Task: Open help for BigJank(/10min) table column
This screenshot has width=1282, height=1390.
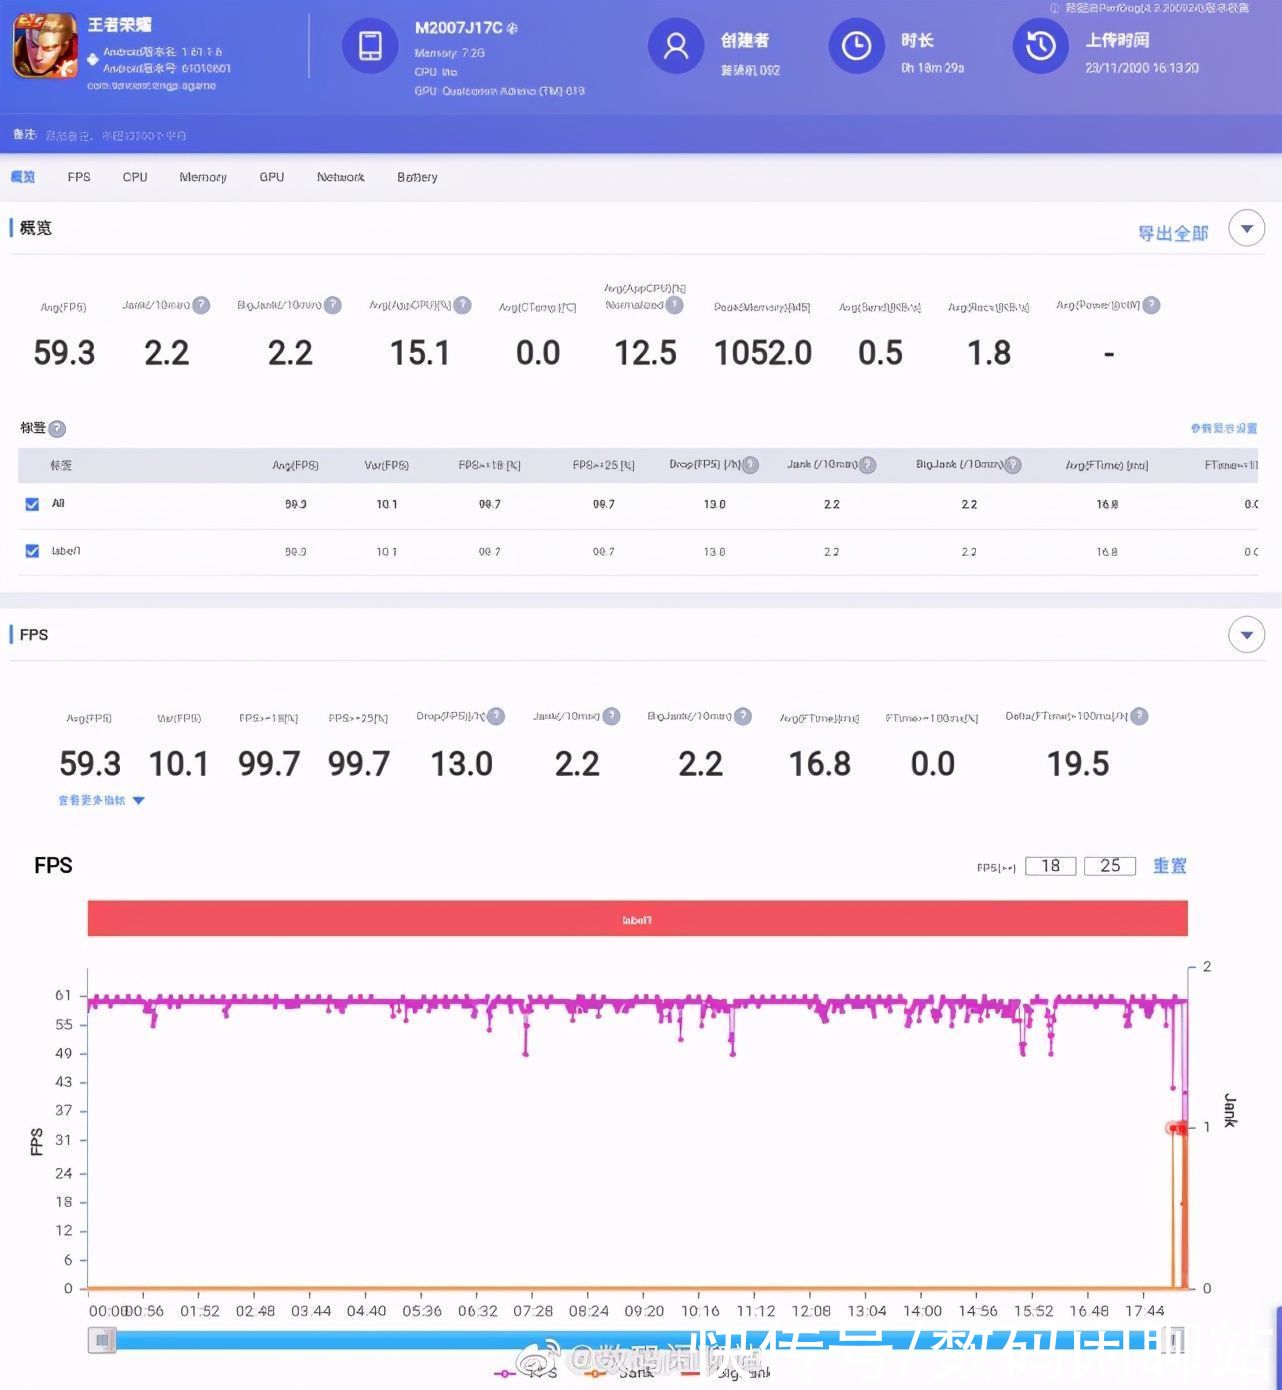Action: pyautogui.click(x=1013, y=465)
